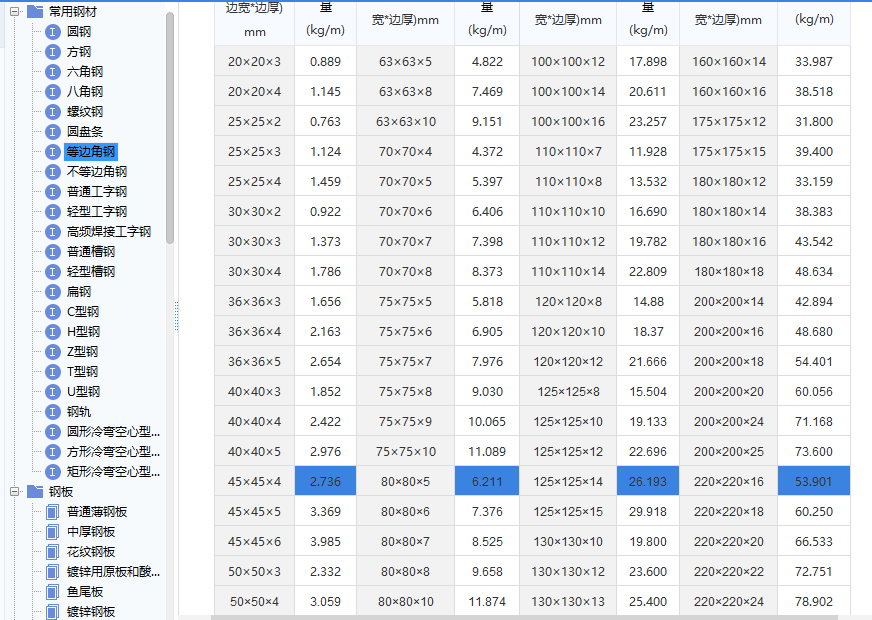This screenshot has height=620, width=872.
Task: Click the icon beside 钢轨
Action: pyautogui.click(x=52, y=412)
